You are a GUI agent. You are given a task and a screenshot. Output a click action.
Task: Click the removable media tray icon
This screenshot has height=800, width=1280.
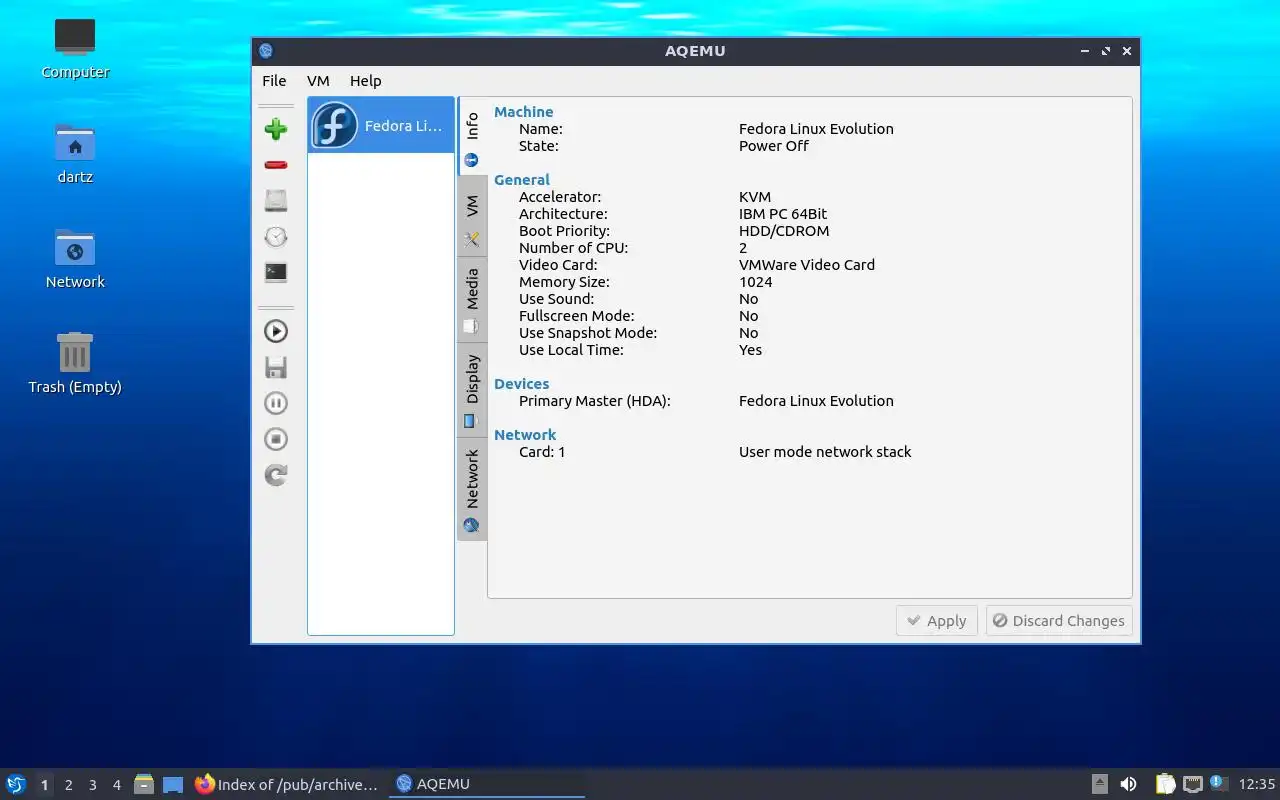click(1099, 784)
